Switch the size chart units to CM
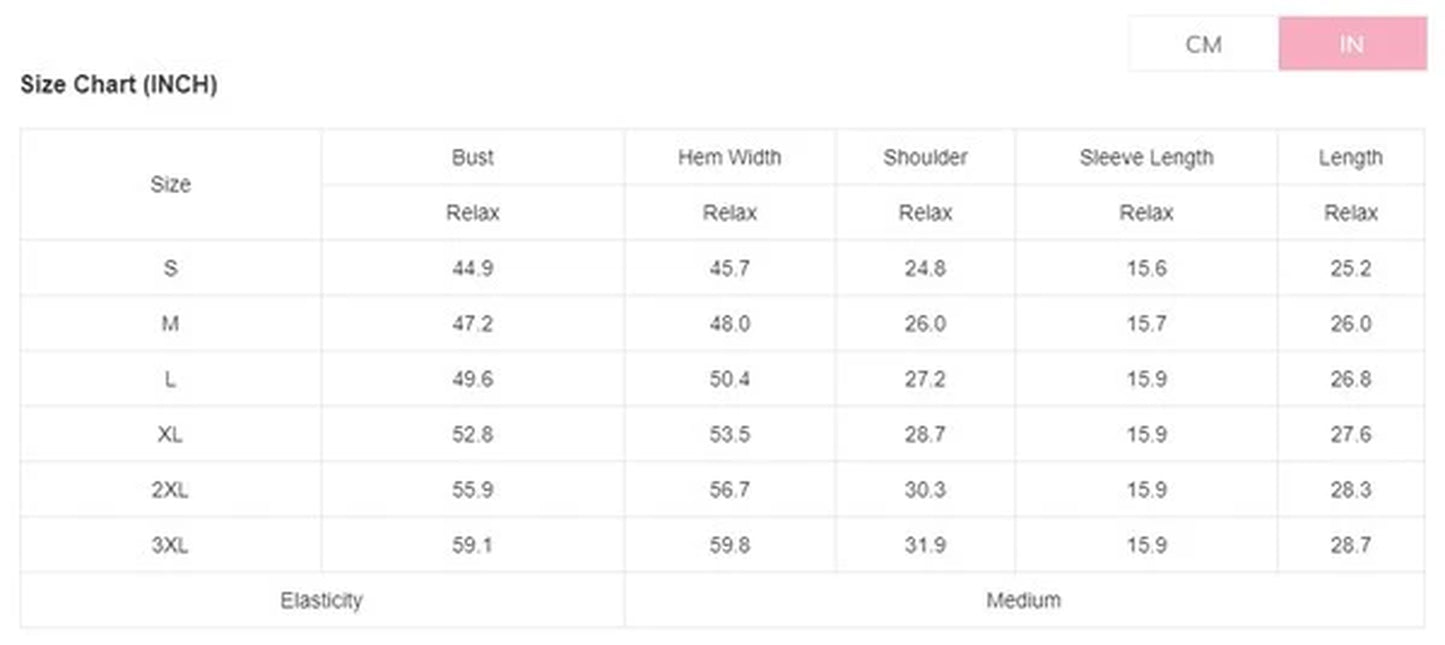1445x645 pixels. pyautogui.click(x=1203, y=45)
